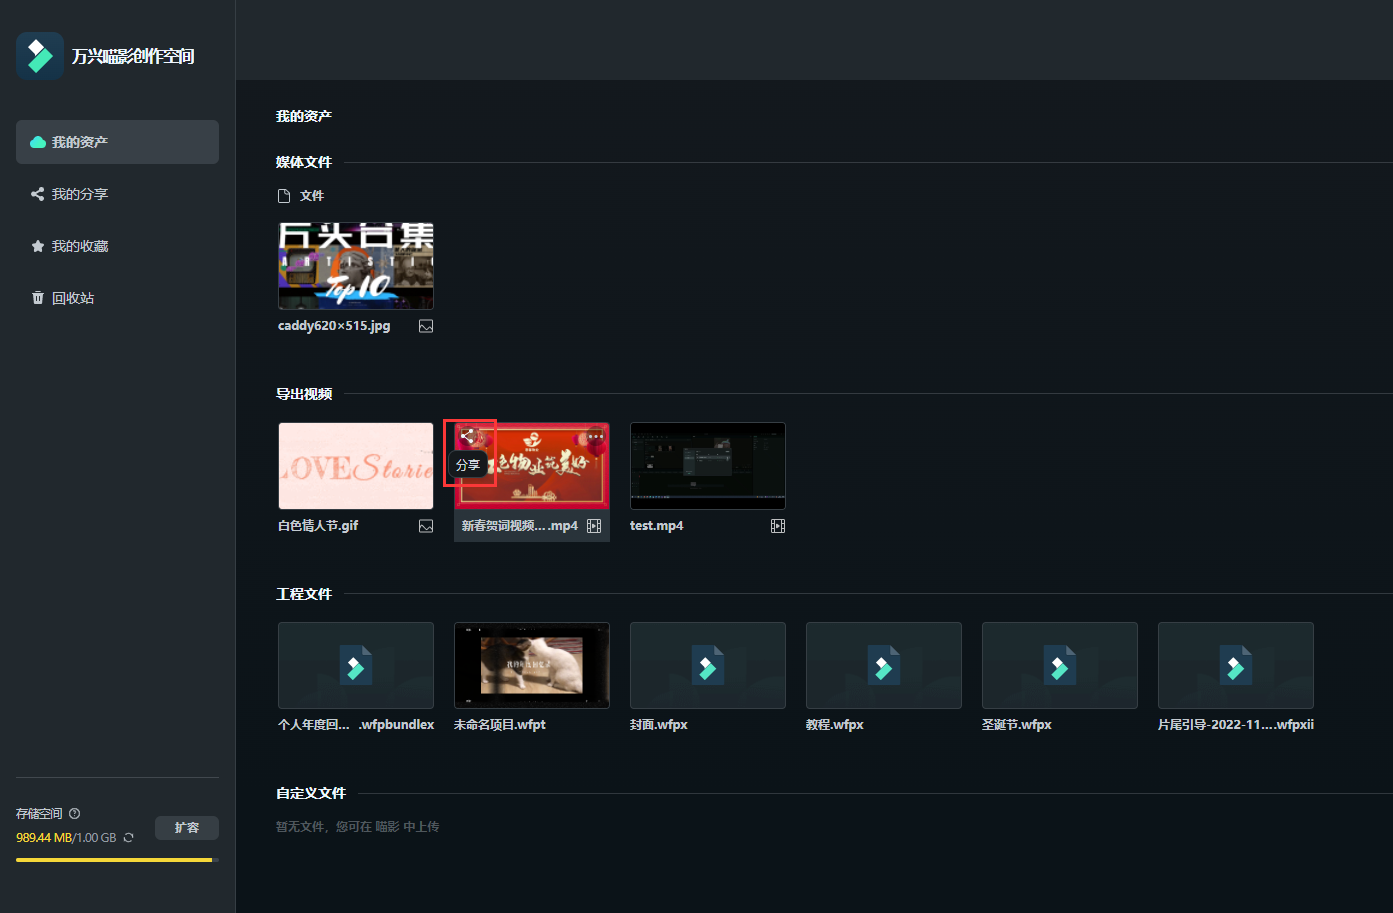
Task: Click the 万兴喵影 app logo
Action: [x=40, y=56]
